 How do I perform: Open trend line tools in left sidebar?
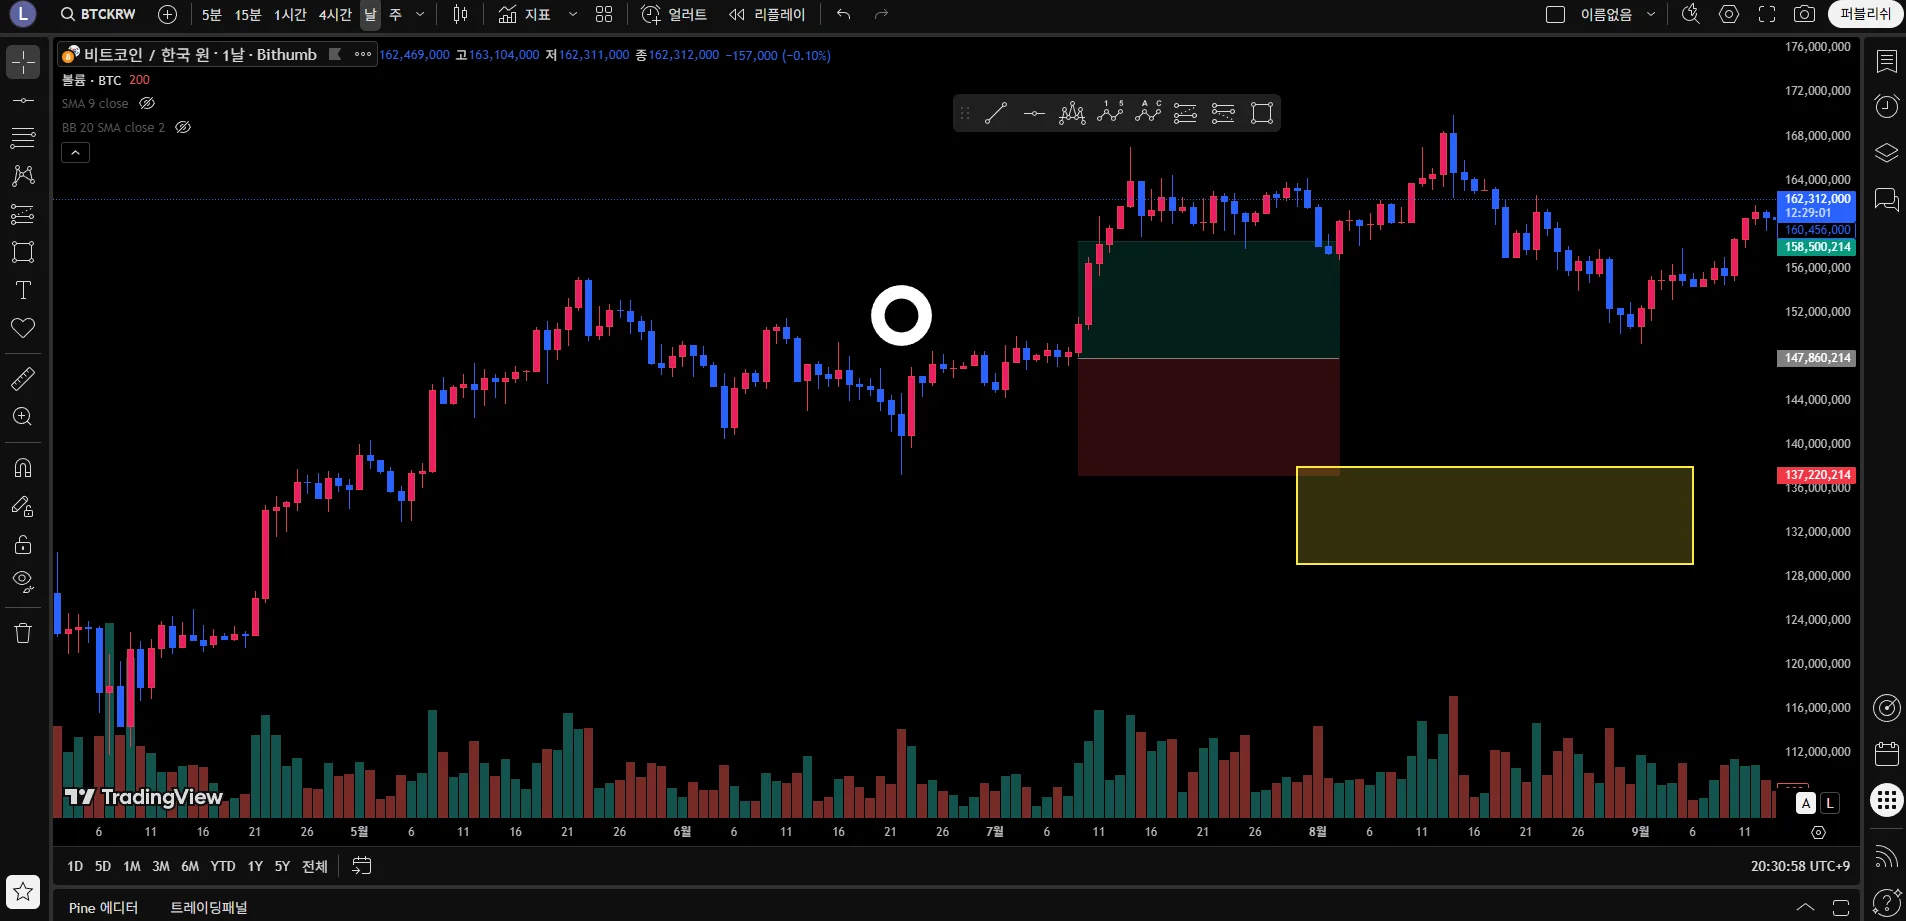click(23, 100)
